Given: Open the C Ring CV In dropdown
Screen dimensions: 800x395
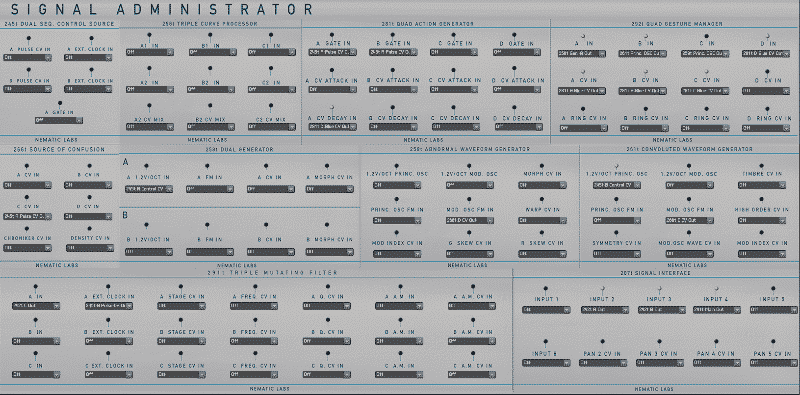Looking at the screenshot, I should (705, 128).
